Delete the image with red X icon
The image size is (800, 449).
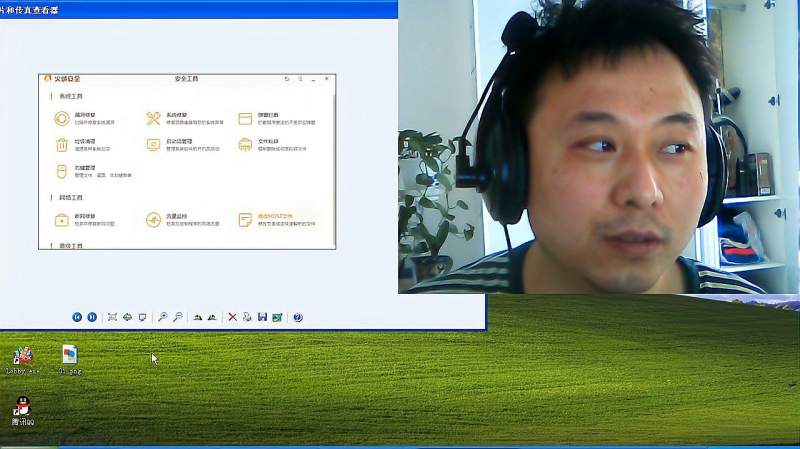point(232,317)
